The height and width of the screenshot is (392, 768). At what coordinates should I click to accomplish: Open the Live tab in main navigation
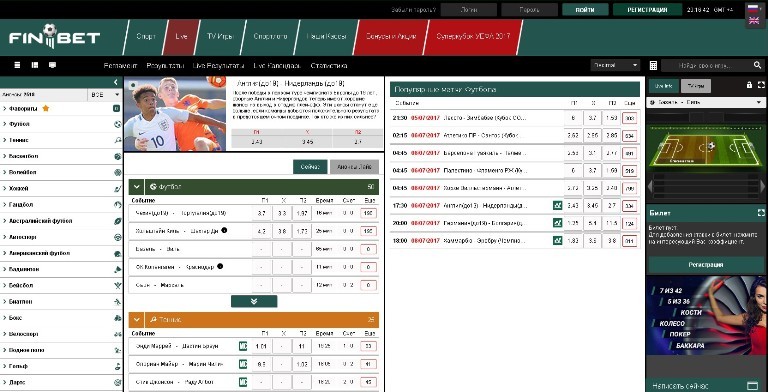[181, 37]
